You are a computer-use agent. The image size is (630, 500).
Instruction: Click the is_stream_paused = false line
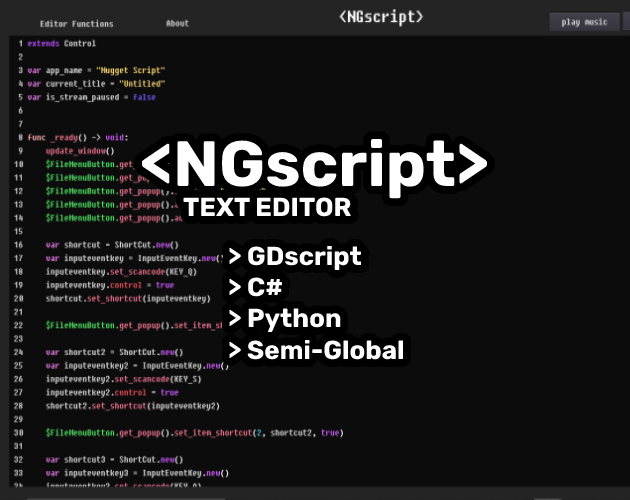tap(92, 97)
